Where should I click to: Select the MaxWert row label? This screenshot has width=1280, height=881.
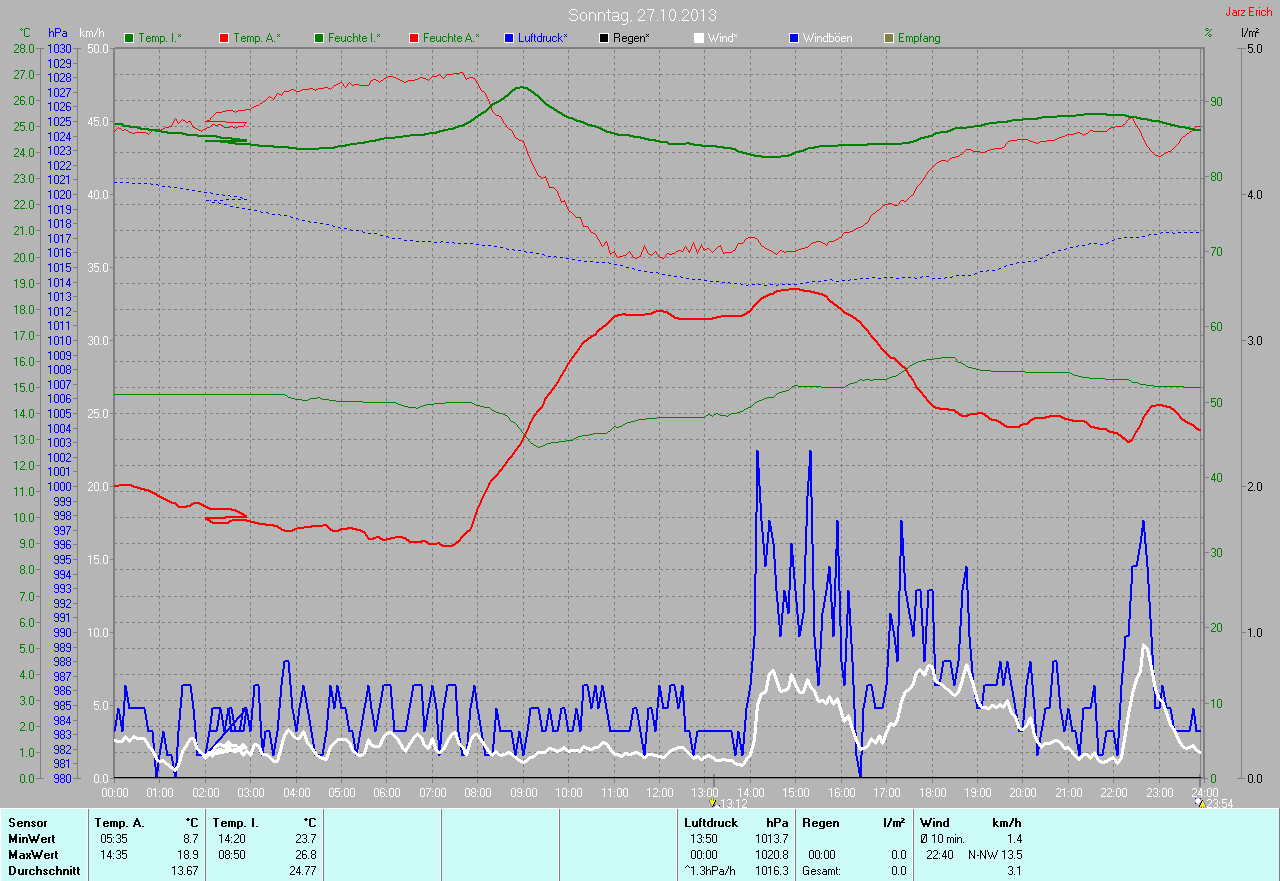point(33,855)
